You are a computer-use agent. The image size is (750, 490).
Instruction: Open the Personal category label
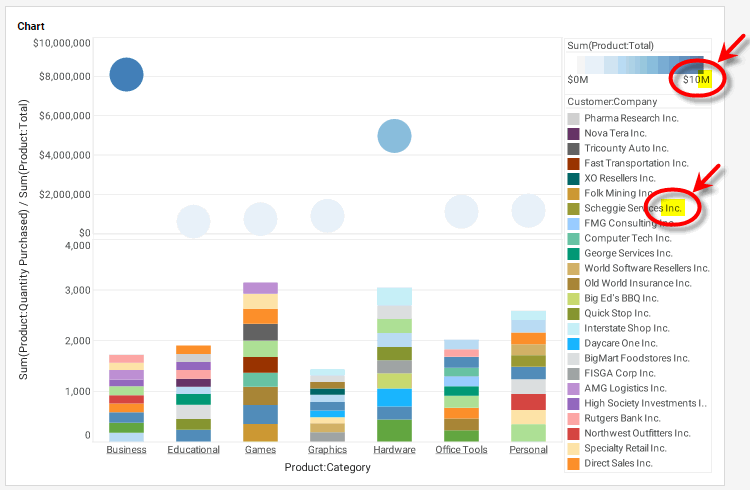[x=528, y=450]
